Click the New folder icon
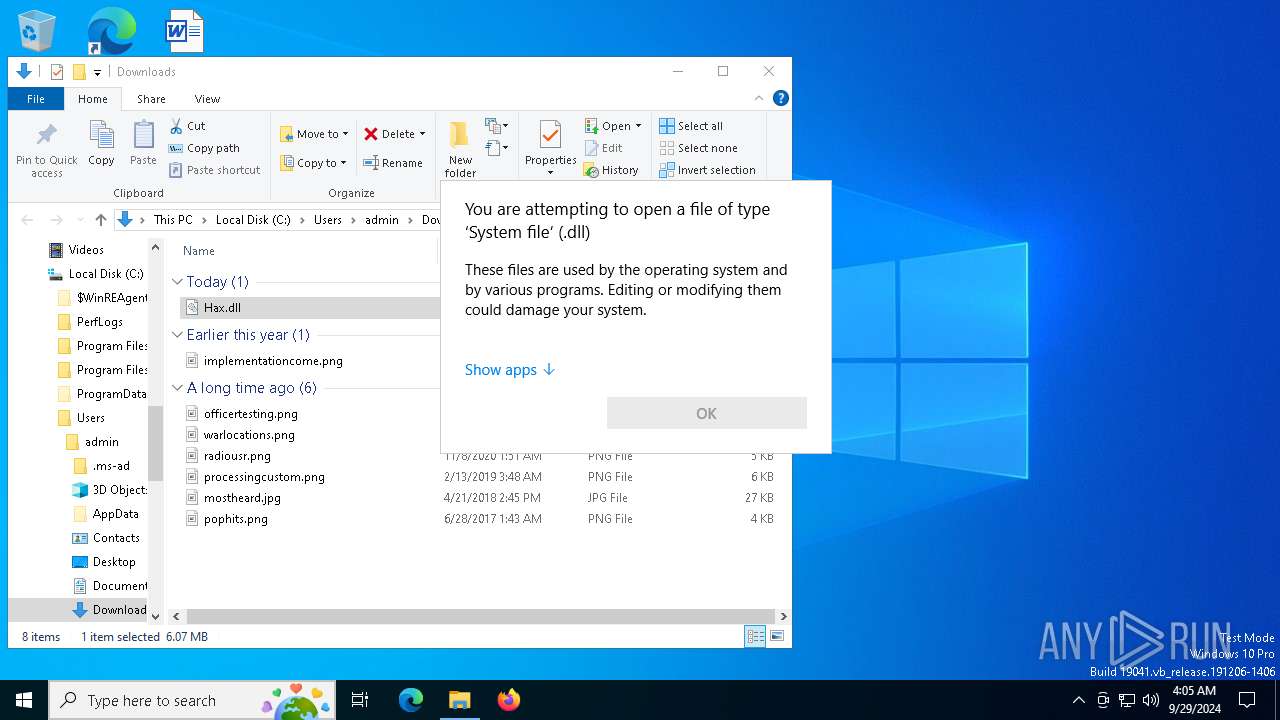This screenshot has height=720, width=1280. [459, 135]
